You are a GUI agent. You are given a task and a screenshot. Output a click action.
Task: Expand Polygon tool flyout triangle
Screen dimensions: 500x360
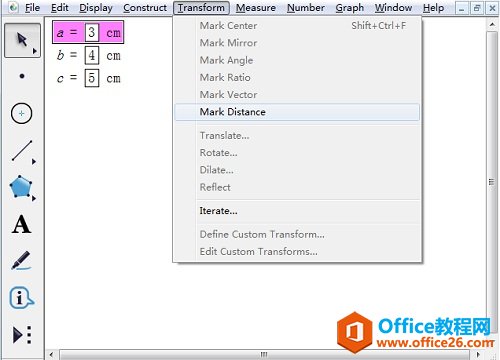34,199
